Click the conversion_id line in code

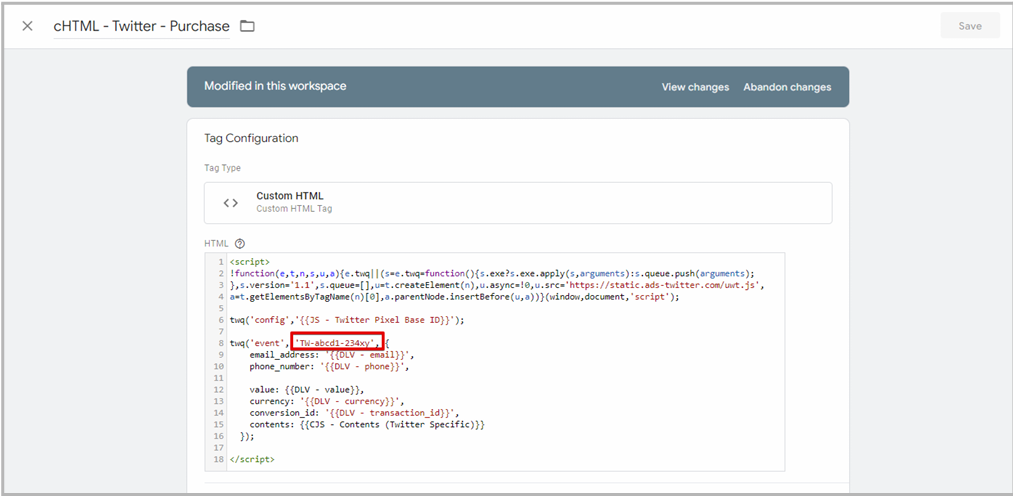click(355, 413)
